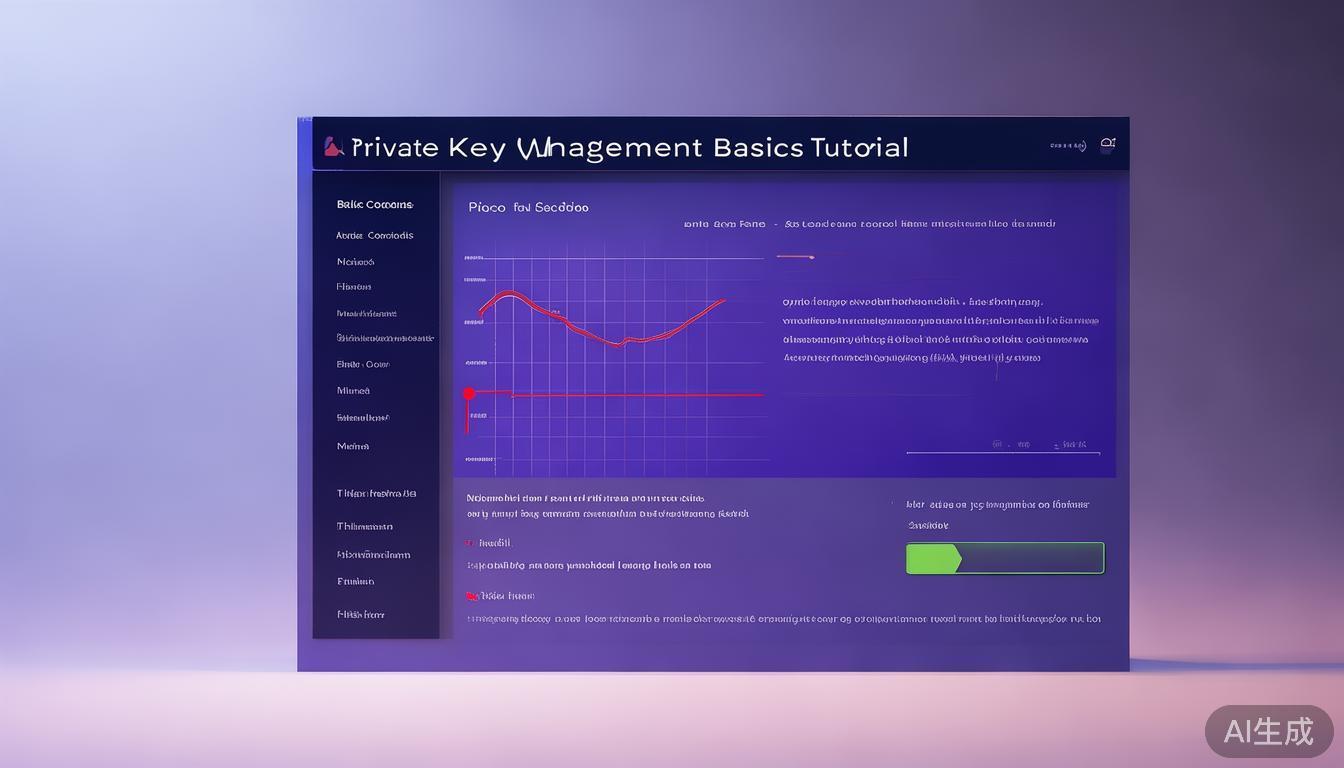Click the short red legend line above the text
The width and height of the screenshot is (1344, 768).
click(x=795, y=257)
